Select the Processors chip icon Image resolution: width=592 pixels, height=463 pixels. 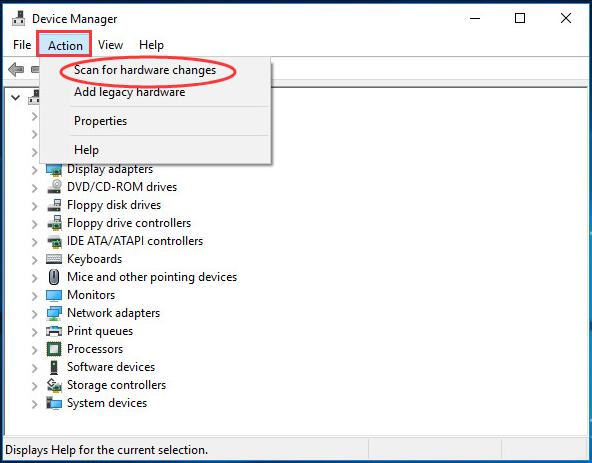(x=54, y=349)
